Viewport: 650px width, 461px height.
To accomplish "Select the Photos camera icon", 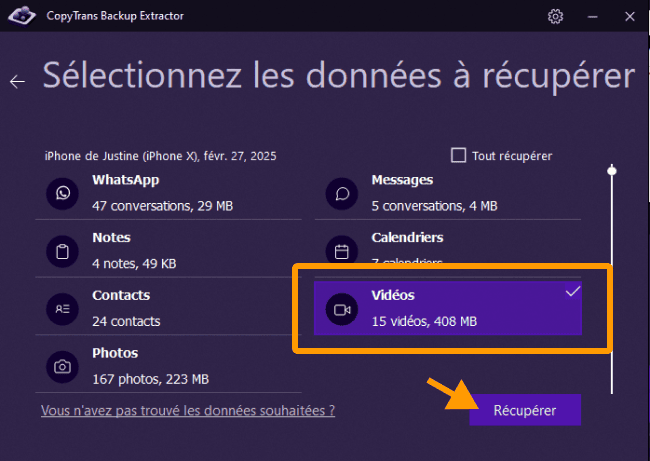I will pos(63,367).
